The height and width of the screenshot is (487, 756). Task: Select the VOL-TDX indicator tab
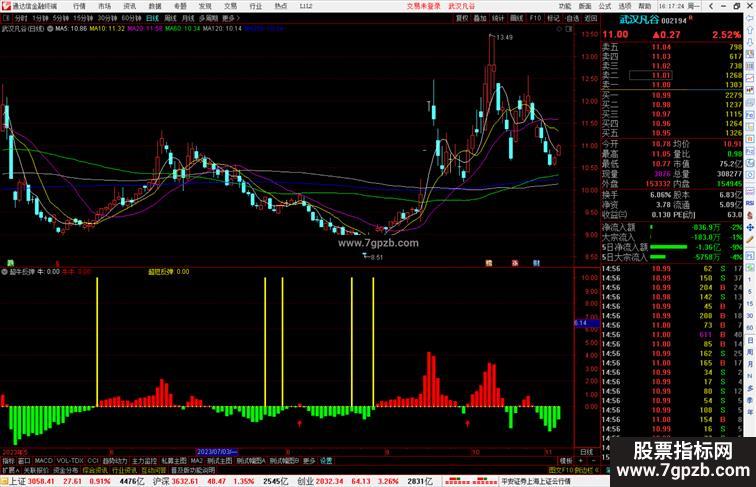click(x=70, y=461)
